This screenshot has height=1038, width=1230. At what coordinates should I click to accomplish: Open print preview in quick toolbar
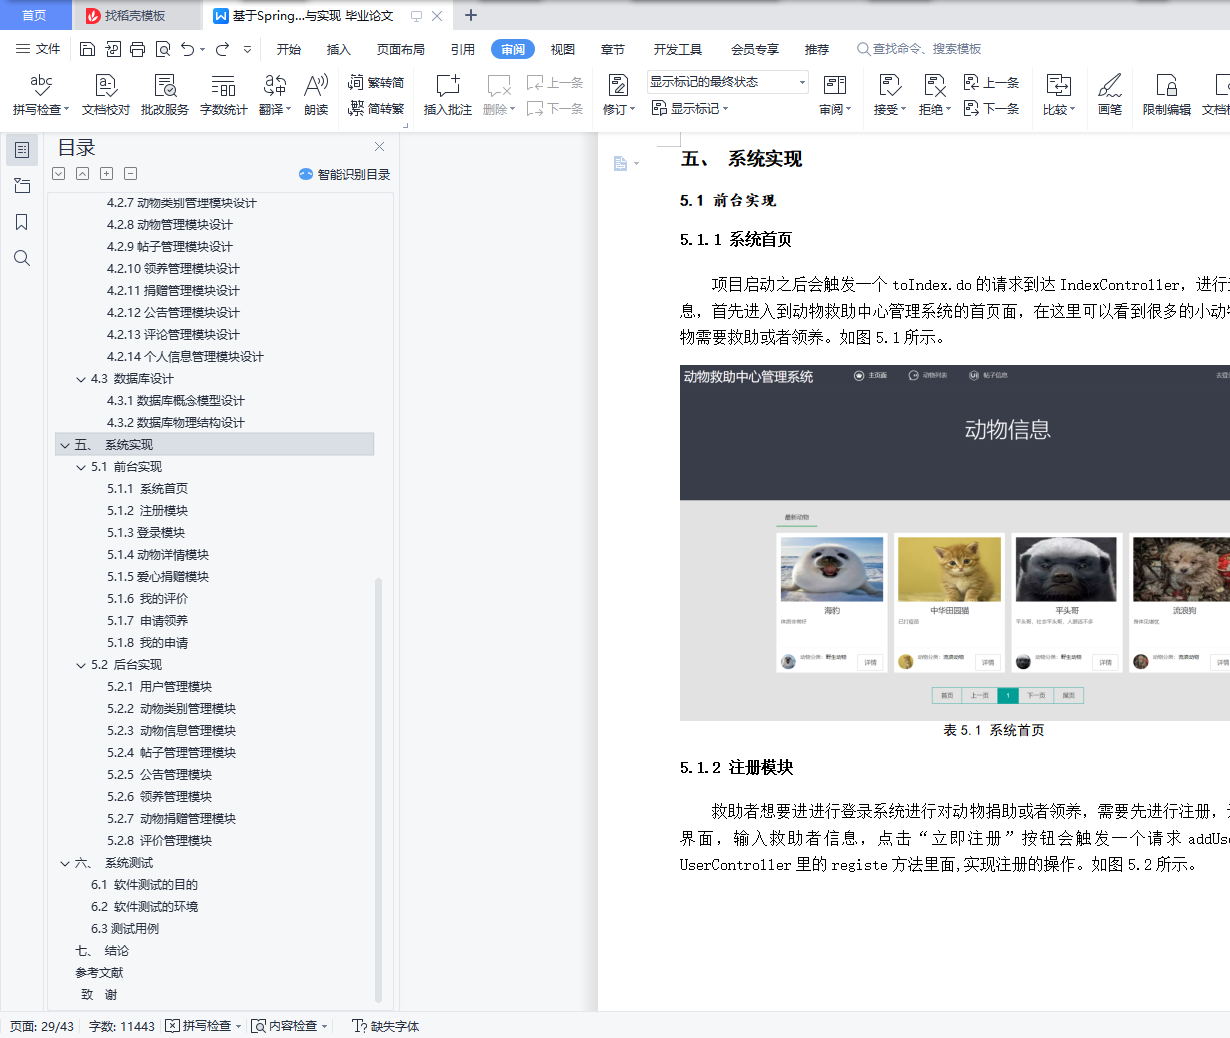[x=163, y=49]
